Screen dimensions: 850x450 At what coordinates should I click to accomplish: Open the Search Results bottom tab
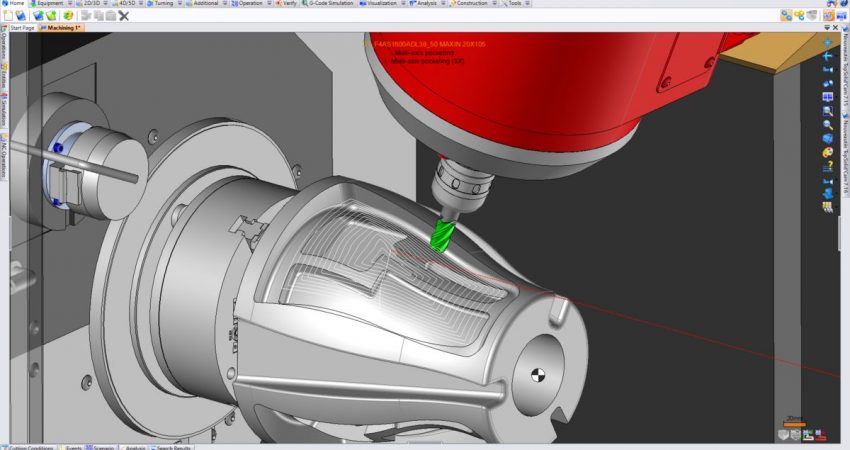171,447
